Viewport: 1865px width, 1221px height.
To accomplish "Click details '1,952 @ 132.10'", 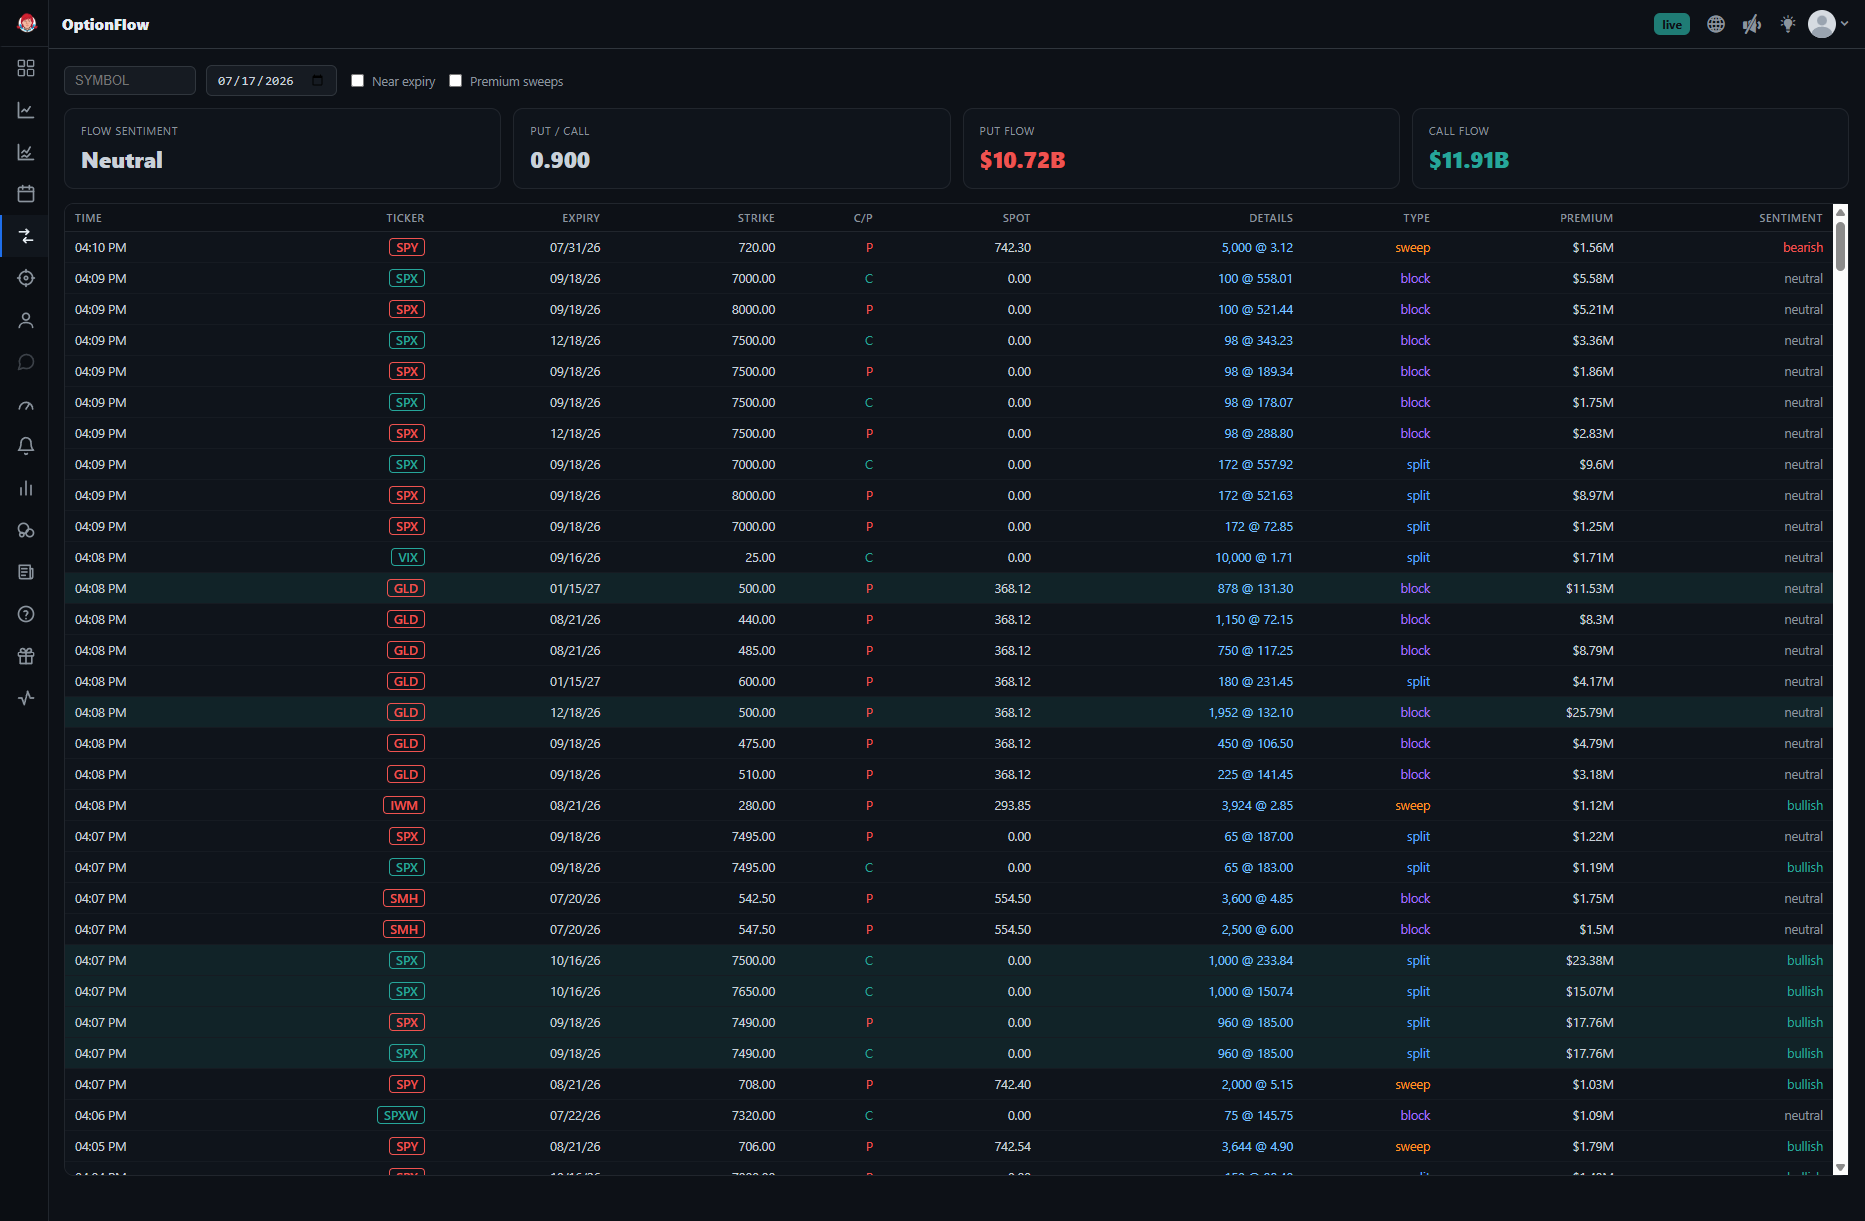I will tap(1250, 712).
